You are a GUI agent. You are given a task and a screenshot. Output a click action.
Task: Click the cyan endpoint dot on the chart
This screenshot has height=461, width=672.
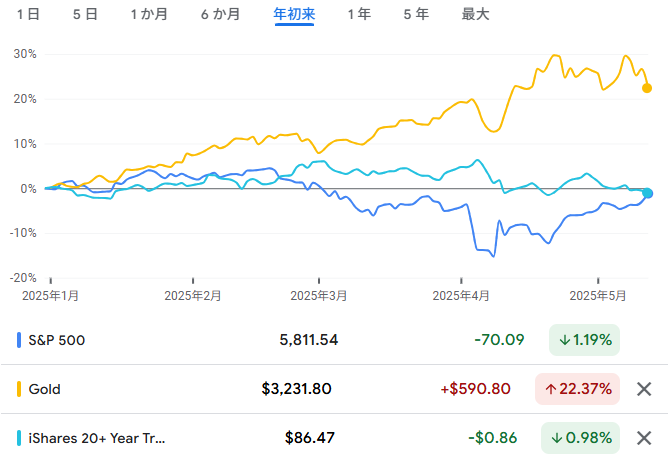[648, 193]
